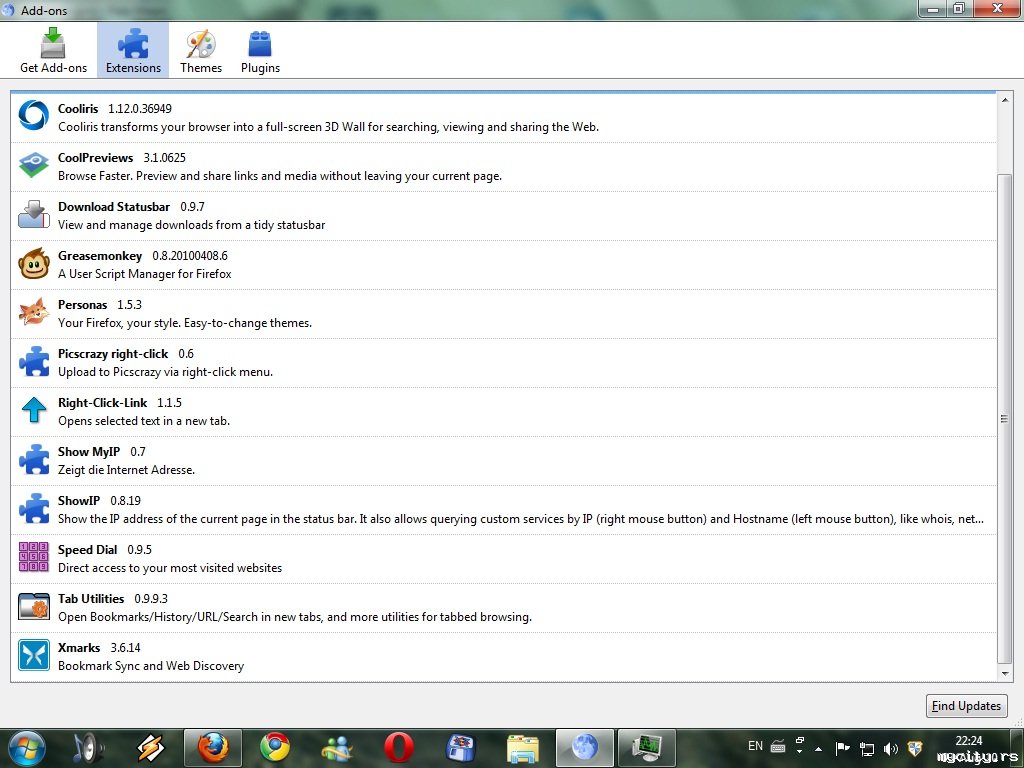Click the security shield tray icon

915,748
